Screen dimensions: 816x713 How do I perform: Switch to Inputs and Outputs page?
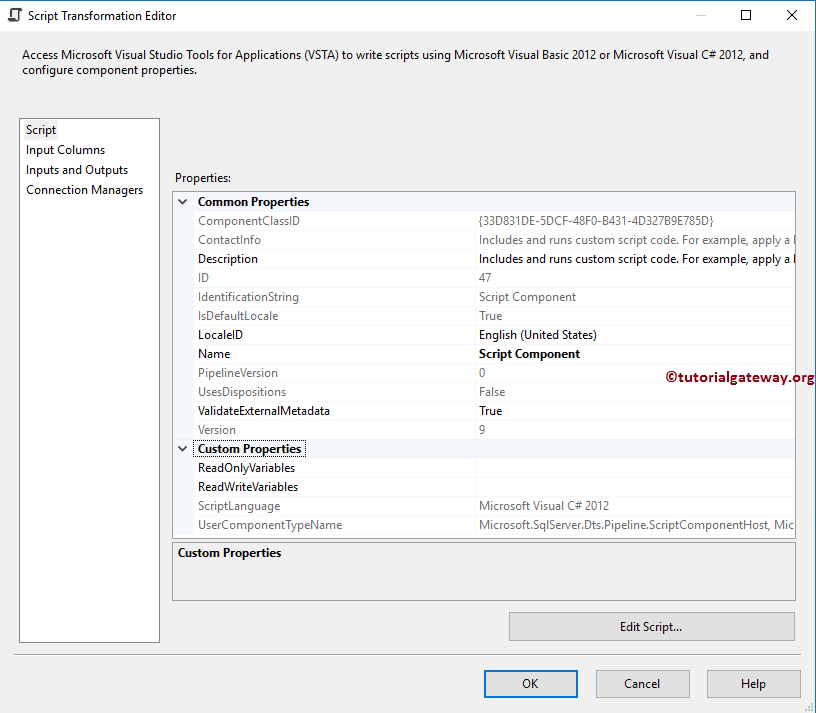click(x=76, y=169)
